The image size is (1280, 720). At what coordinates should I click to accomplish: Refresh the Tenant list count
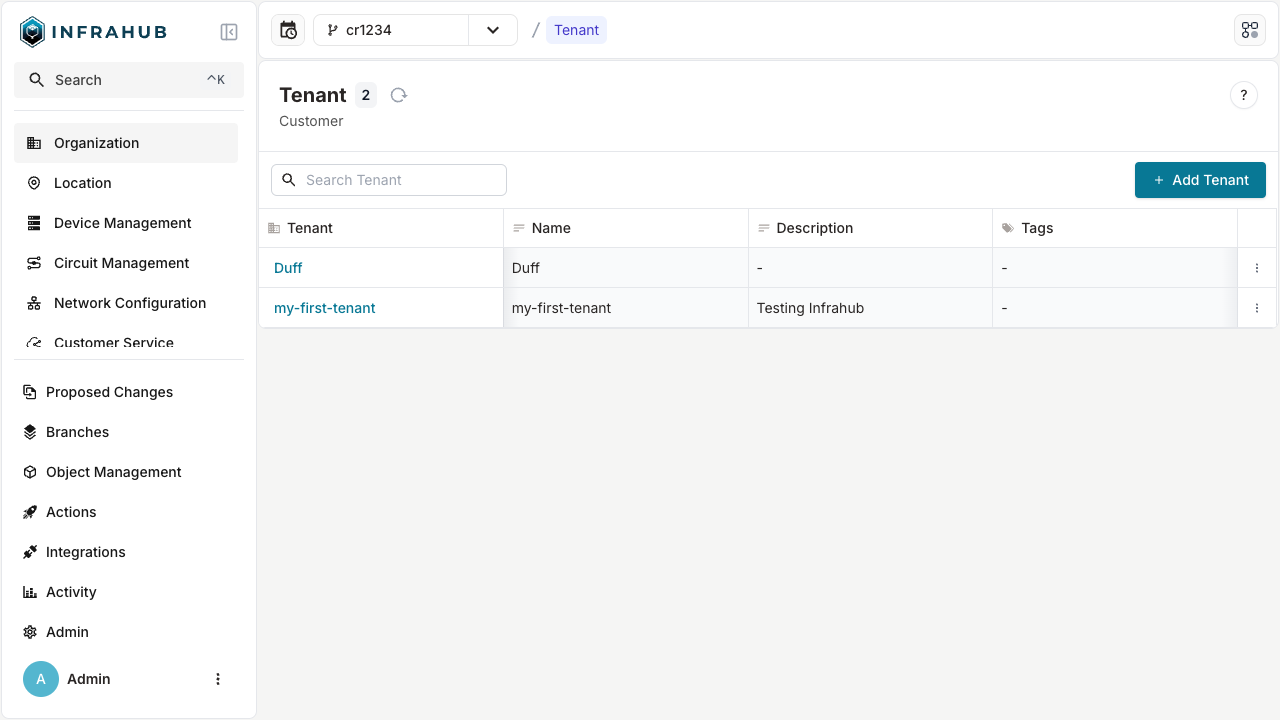(x=399, y=95)
